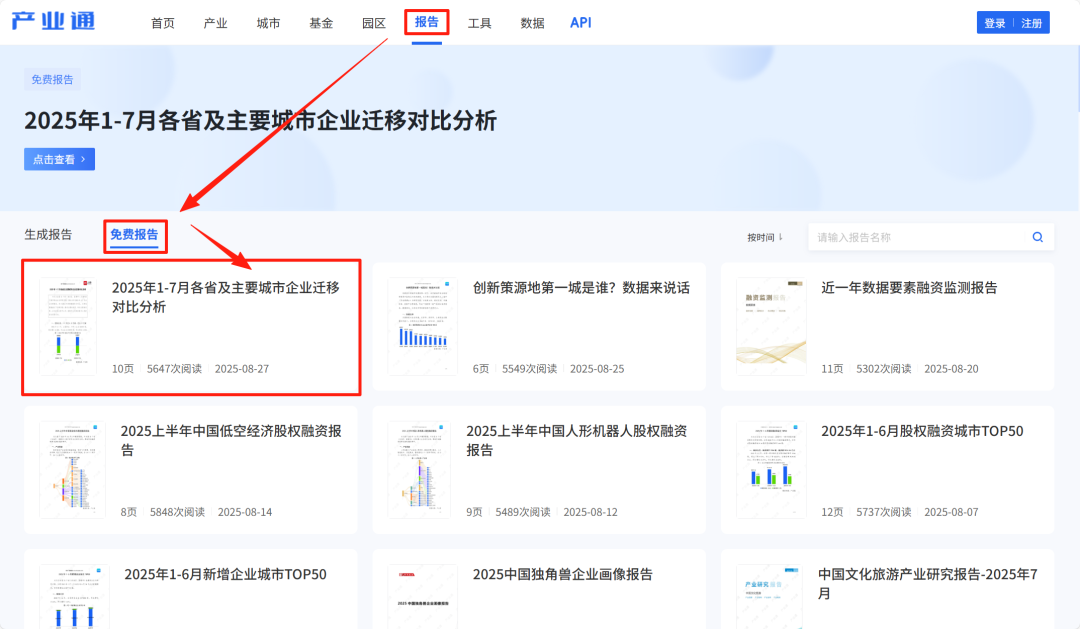Viewport: 1080px width, 629px height.
Task: Open the 首页 menu item
Action: pyautogui.click(x=163, y=23)
